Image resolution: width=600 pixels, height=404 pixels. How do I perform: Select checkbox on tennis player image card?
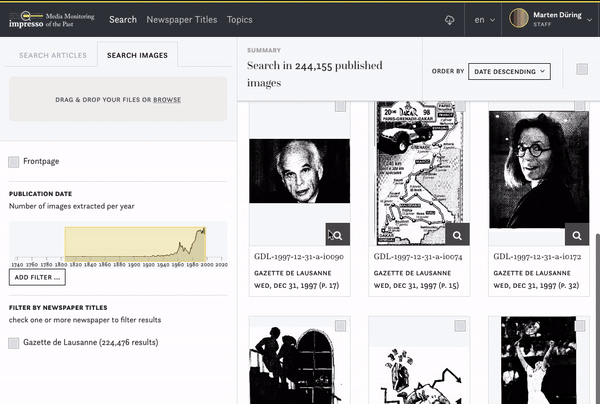point(580,326)
